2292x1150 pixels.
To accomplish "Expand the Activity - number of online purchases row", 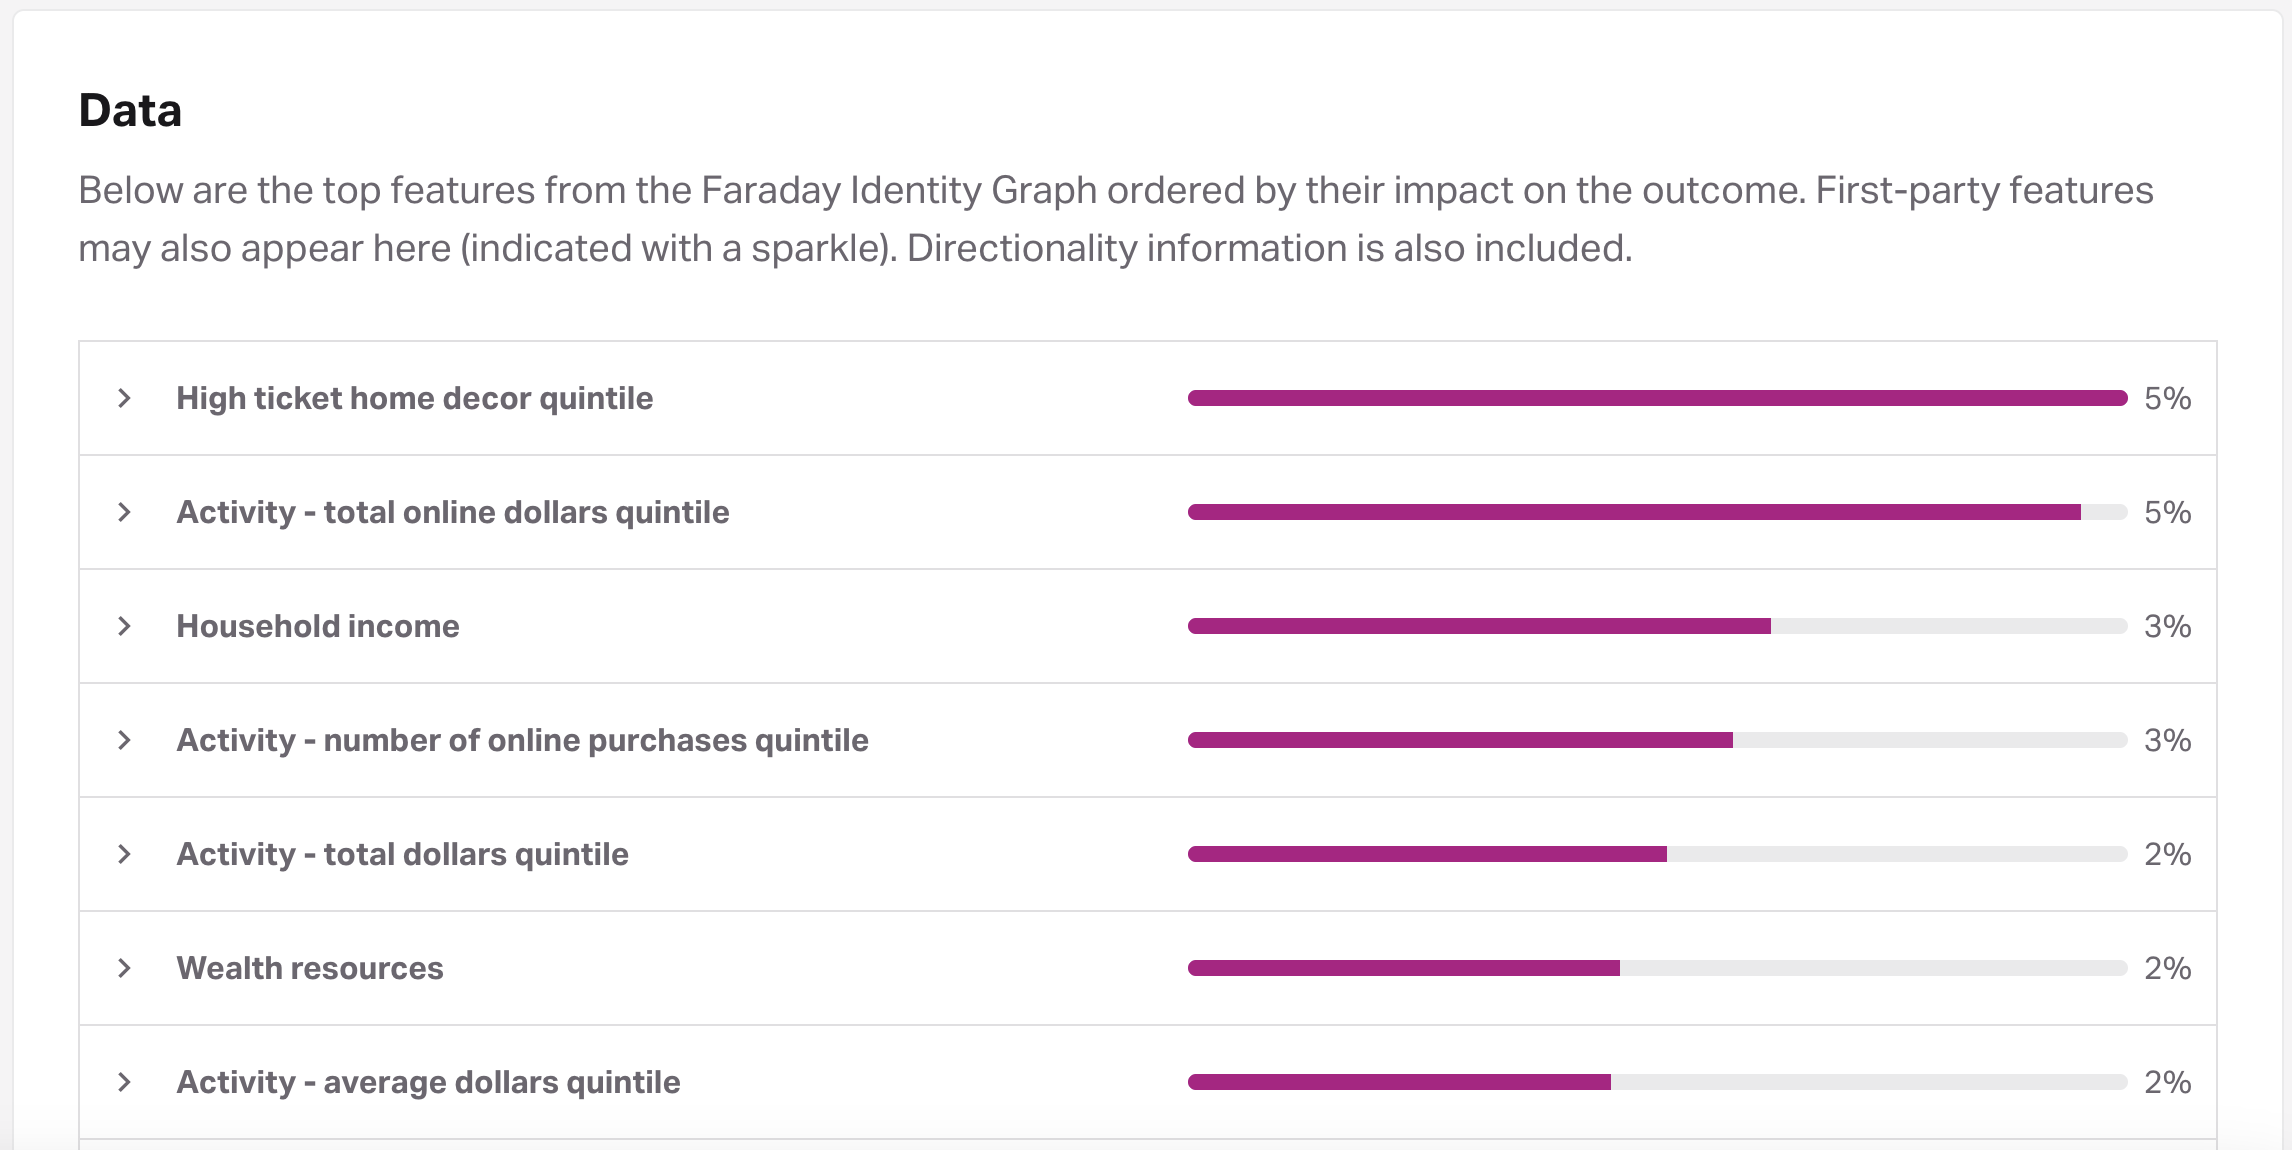I will point(124,740).
